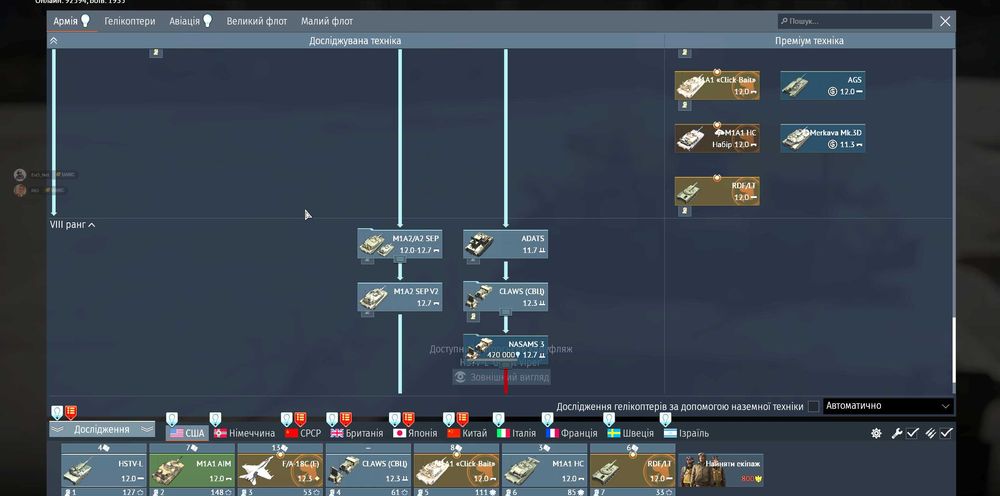Select CLAWS (СВЦ) in the crew slot bar
This screenshot has width=1000, height=496.
pyautogui.click(x=368, y=470)
